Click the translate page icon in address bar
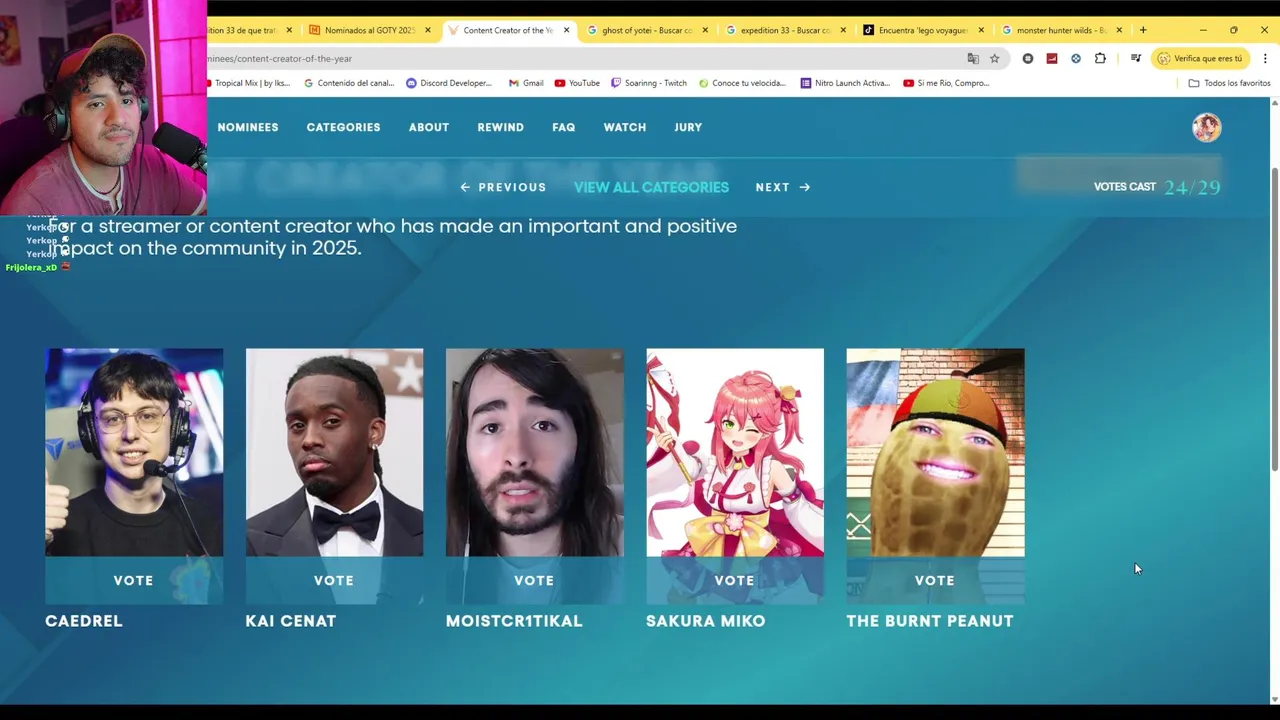This screenshot has height=720, width=1280. click(973, 59)
